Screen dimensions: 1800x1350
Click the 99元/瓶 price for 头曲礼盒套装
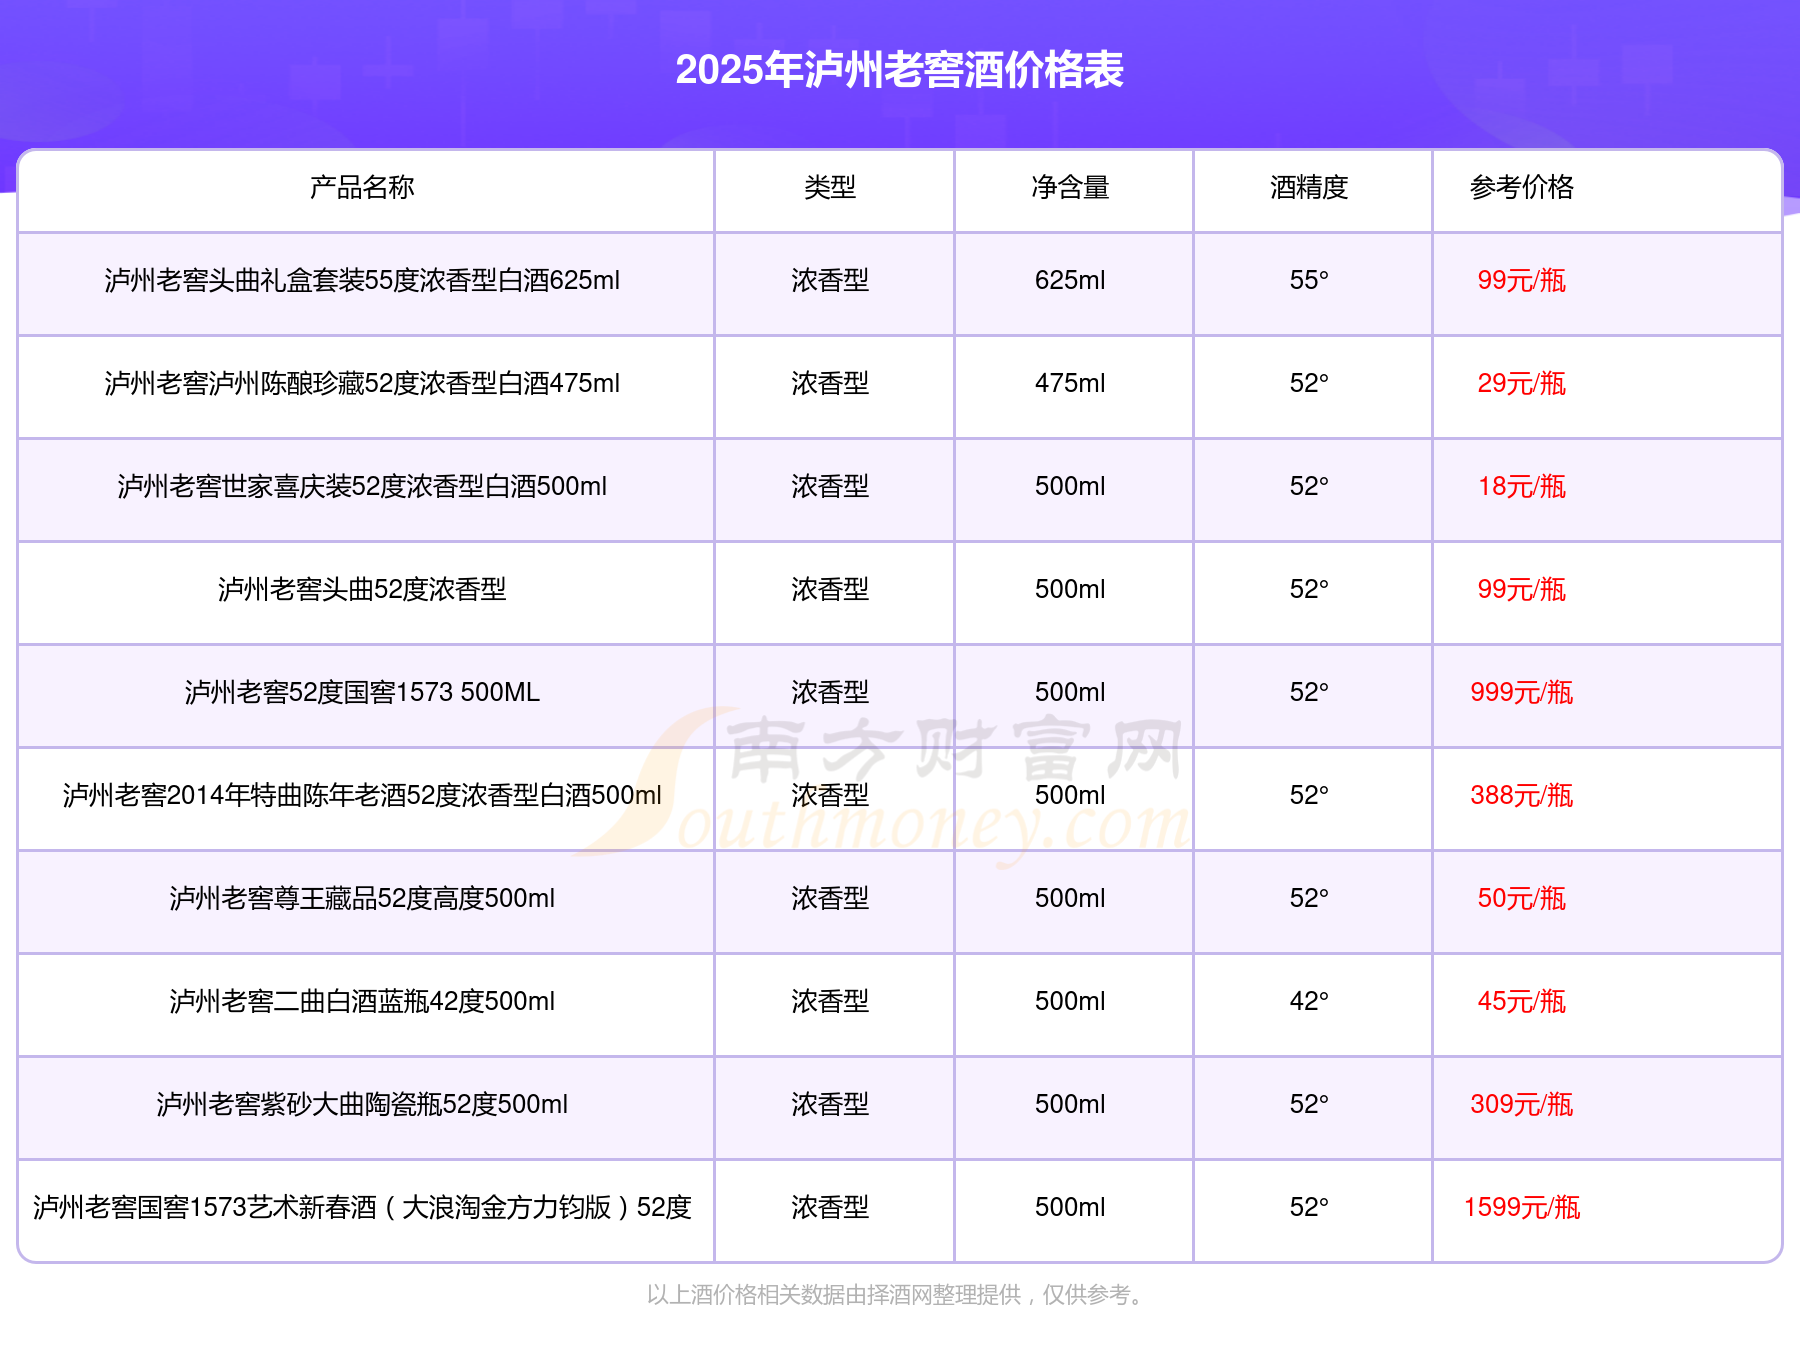pos(1521,280)
